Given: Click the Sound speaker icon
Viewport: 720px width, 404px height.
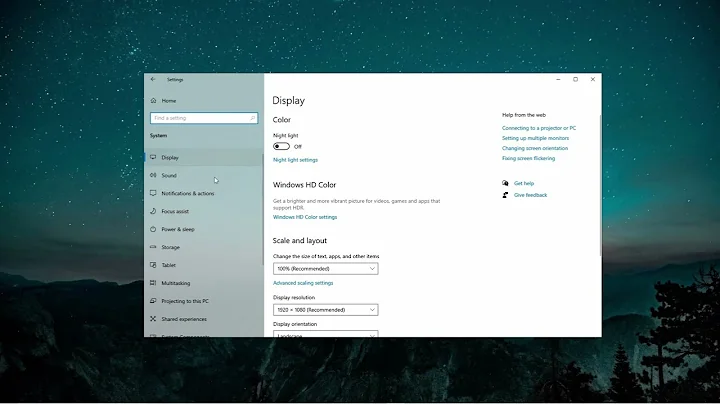Looking at the screenshot, I should click(x=153, y=175).
